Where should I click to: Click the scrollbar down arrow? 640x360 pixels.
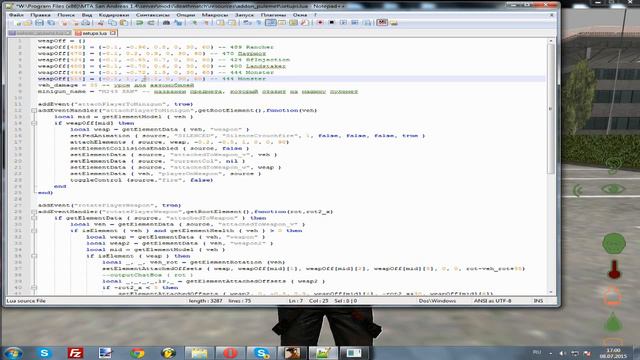click(x=551, y=292)
